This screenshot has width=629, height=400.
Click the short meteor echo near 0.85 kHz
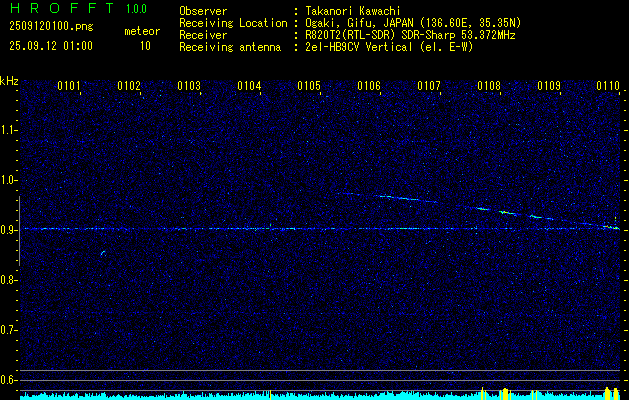[103, 253]
